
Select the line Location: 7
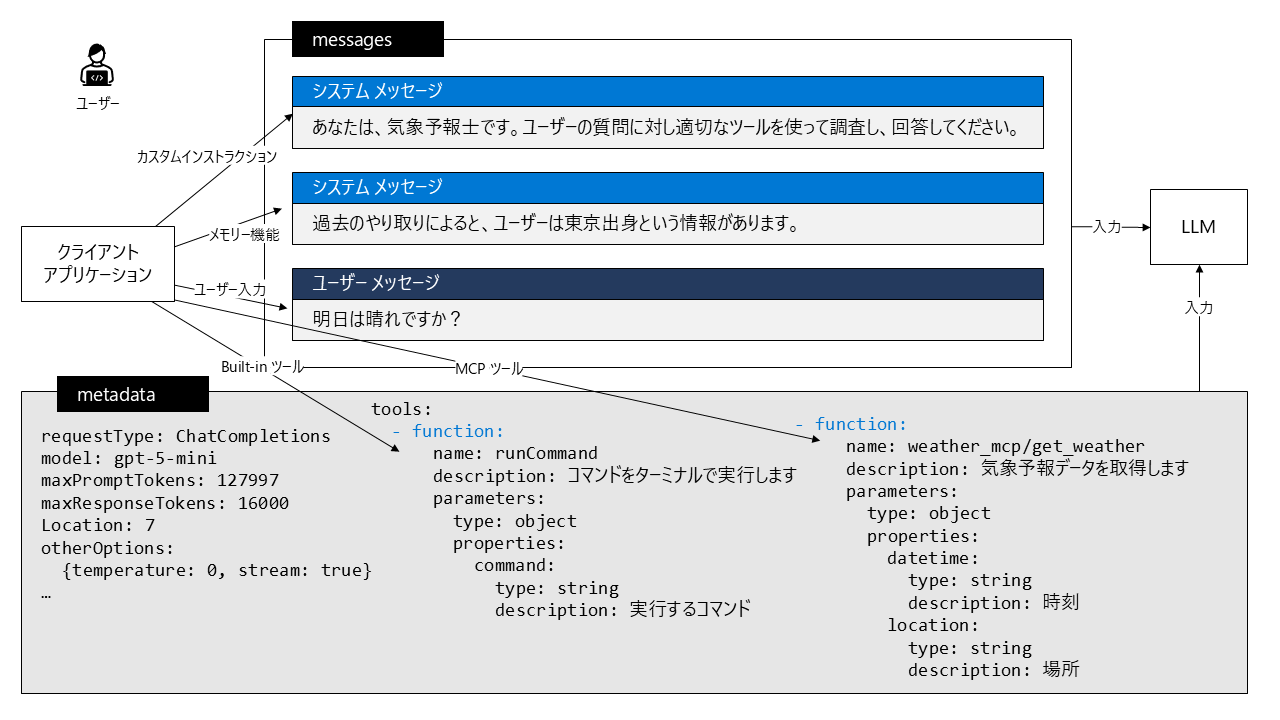(98, 525)
